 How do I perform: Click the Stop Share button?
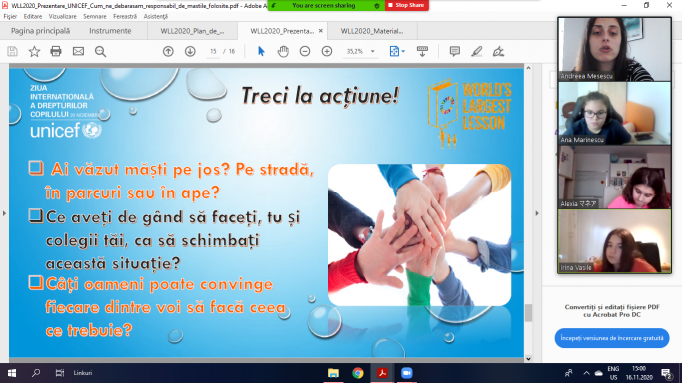pos(406,5)
